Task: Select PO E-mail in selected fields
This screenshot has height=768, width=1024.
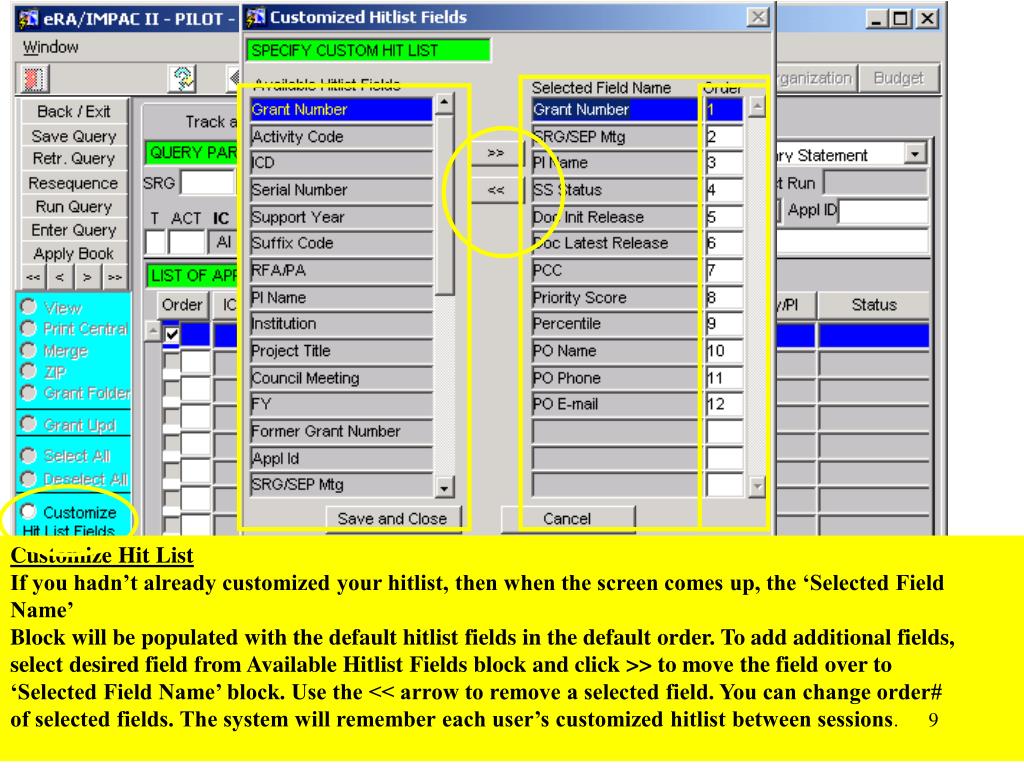Action: click(x=614, y=404)
